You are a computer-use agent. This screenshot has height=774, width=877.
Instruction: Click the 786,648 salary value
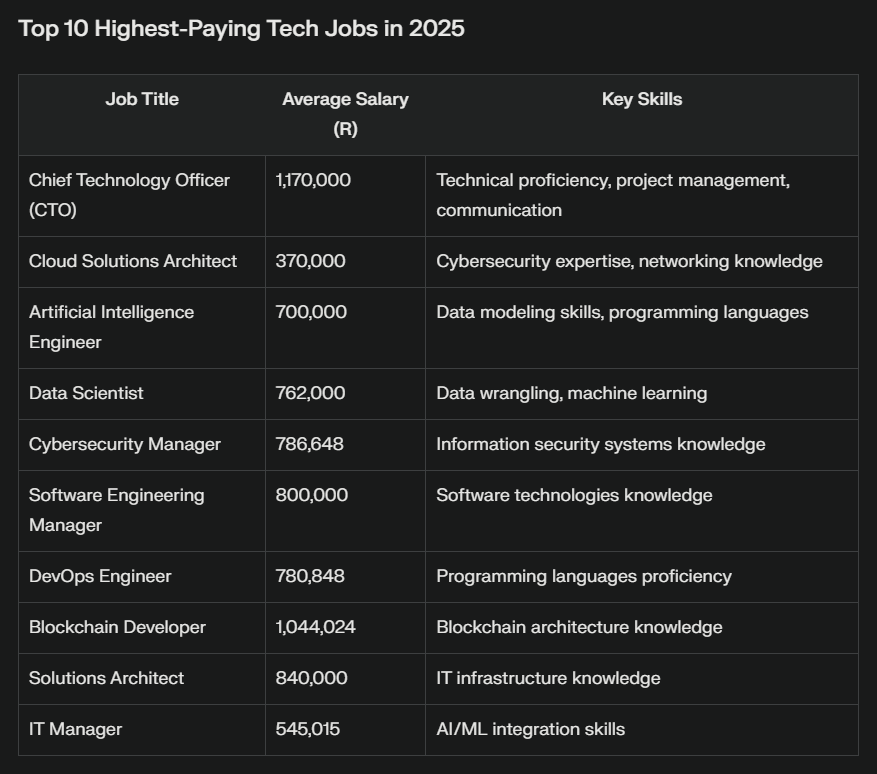point(309,444)
